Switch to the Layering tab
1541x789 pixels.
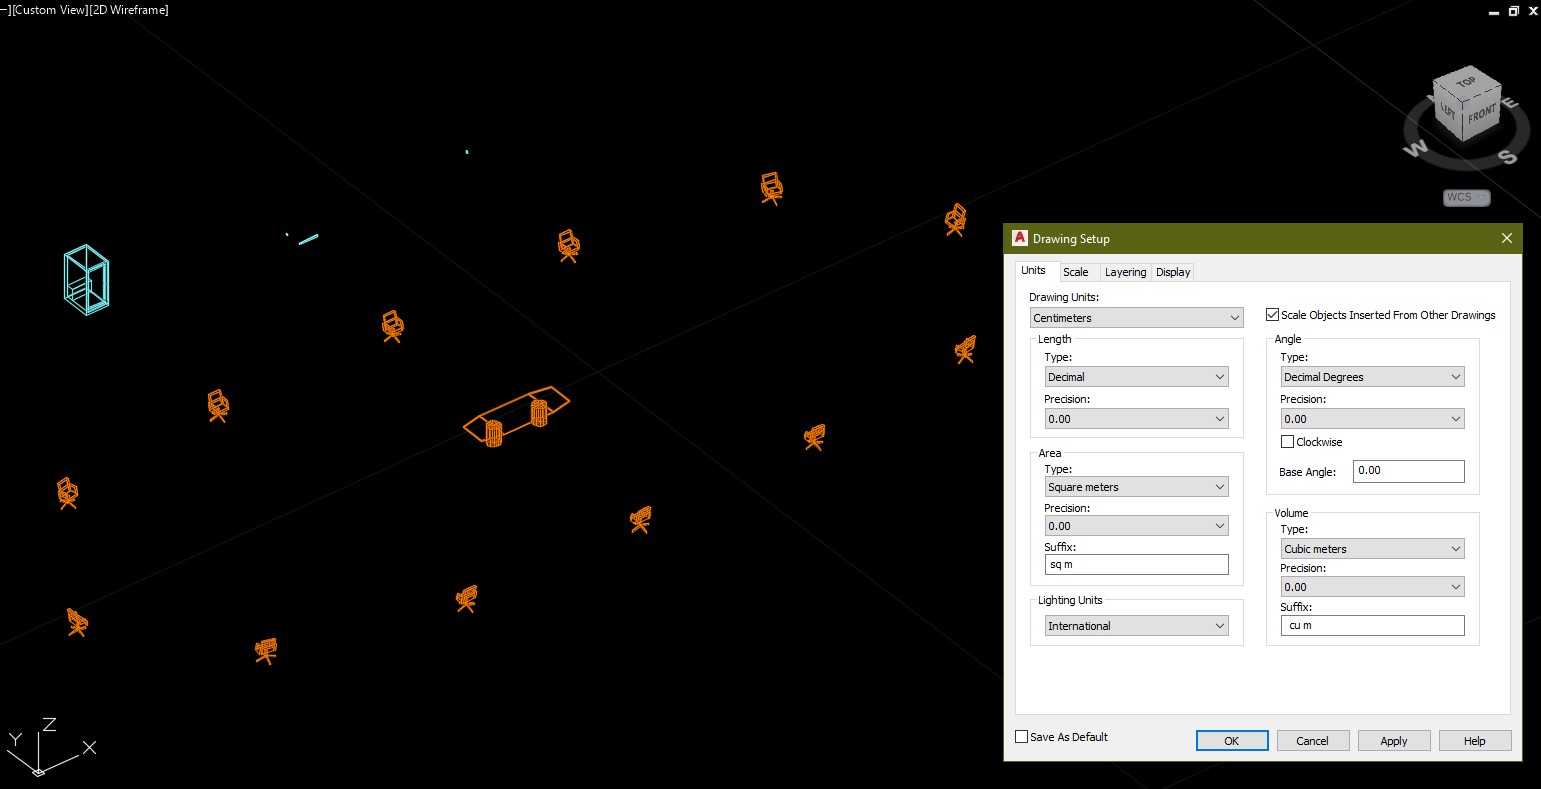point(1125,271)
